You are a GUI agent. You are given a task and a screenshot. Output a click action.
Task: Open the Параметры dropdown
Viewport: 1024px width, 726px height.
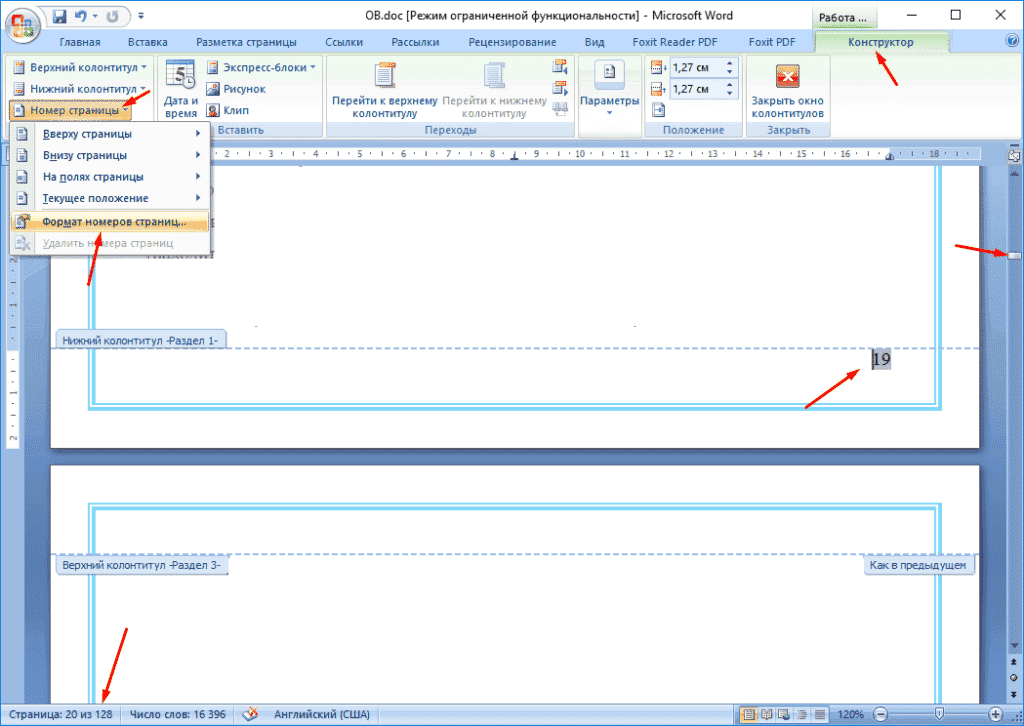click(609, 89)
